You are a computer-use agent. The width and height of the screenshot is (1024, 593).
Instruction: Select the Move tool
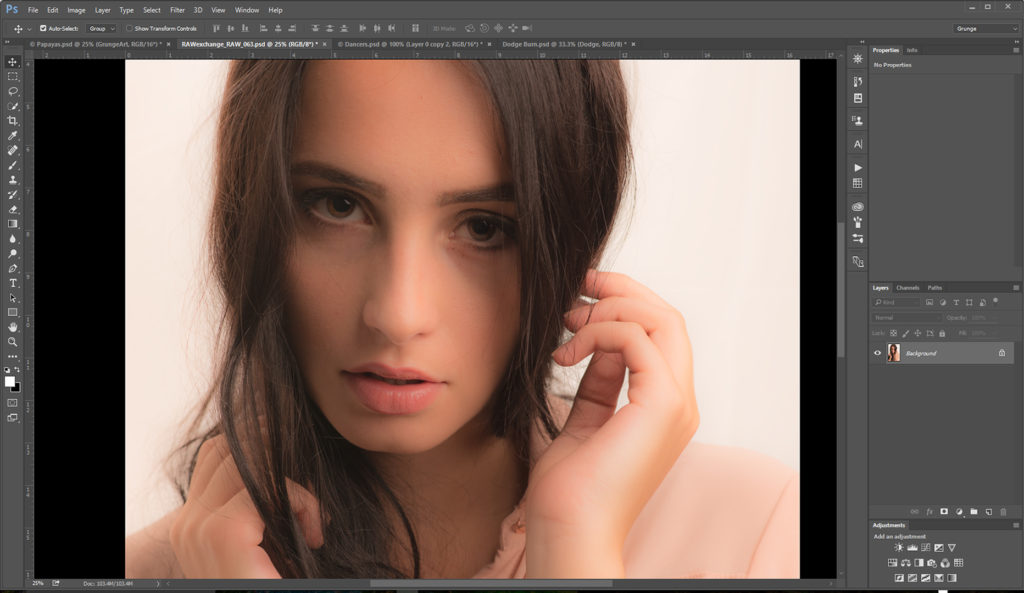tap(13, 61)
